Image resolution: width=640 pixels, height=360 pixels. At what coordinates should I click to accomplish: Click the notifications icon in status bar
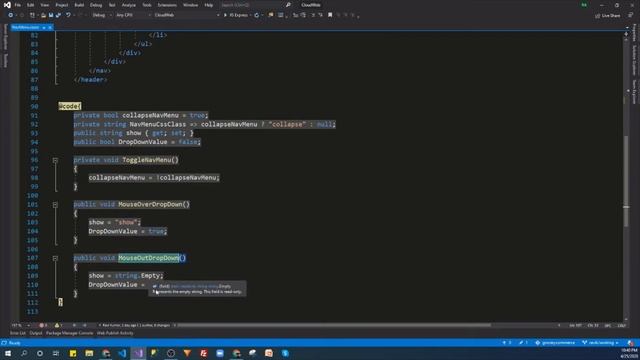pos(631,343)
